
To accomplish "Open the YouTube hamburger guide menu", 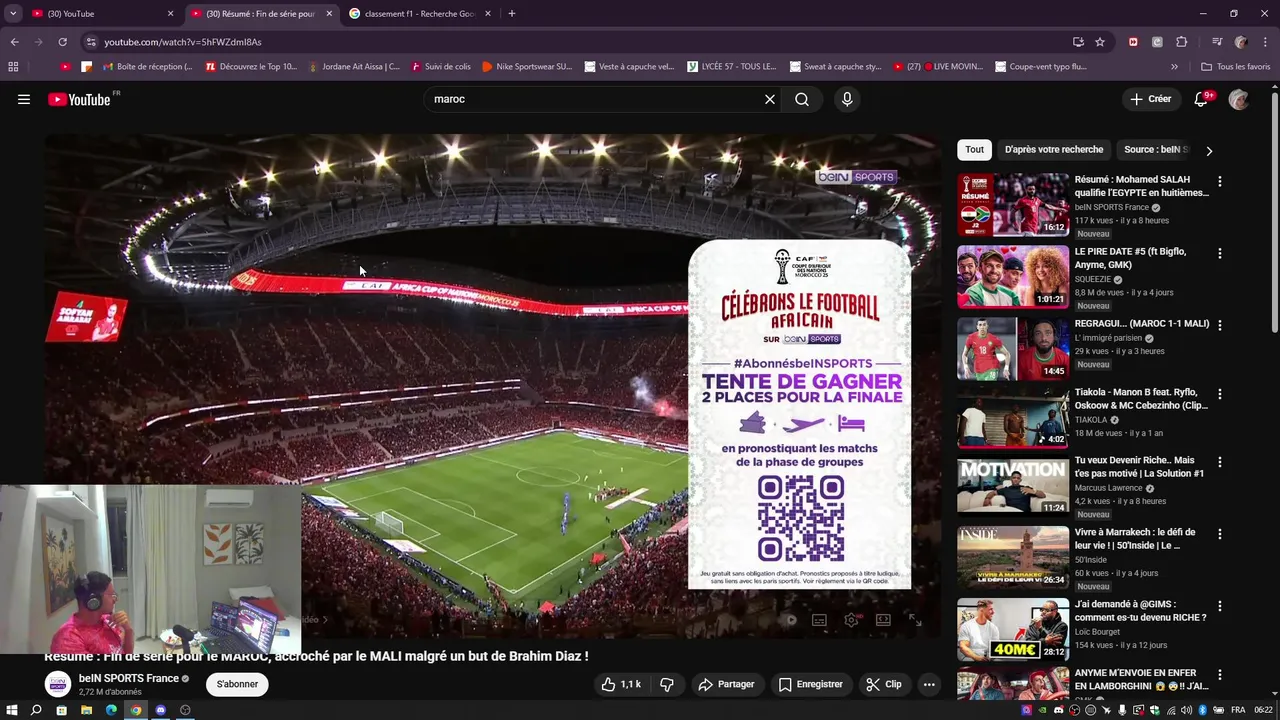I will (24, 99).
